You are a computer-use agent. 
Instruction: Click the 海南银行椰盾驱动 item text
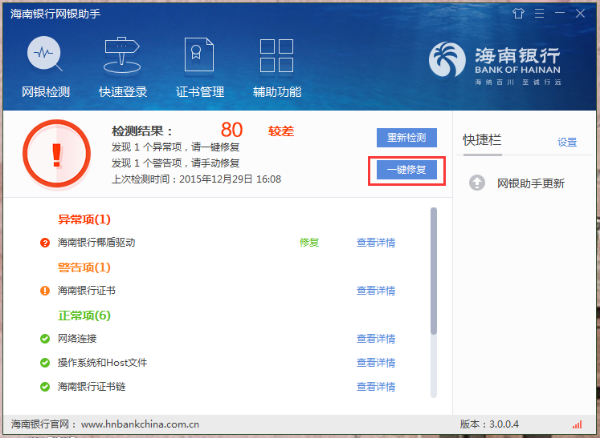tap(96, 243)
